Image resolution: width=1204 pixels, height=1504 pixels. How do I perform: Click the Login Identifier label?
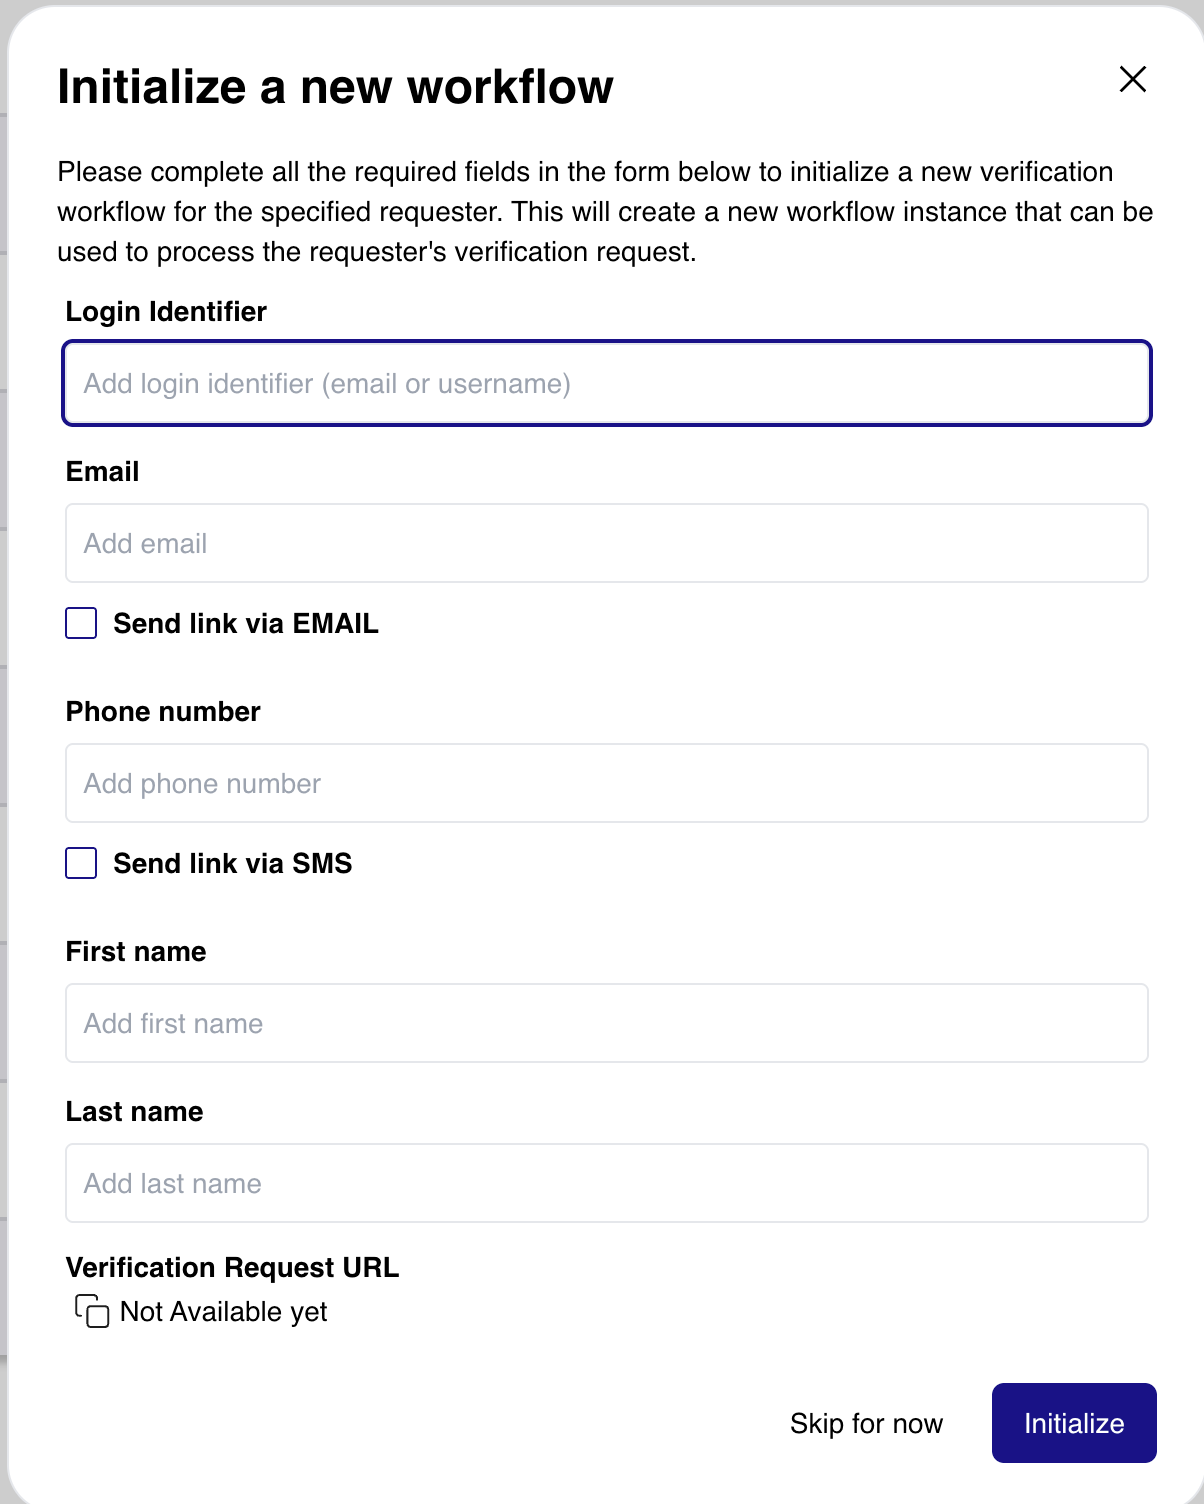(165, 311)
